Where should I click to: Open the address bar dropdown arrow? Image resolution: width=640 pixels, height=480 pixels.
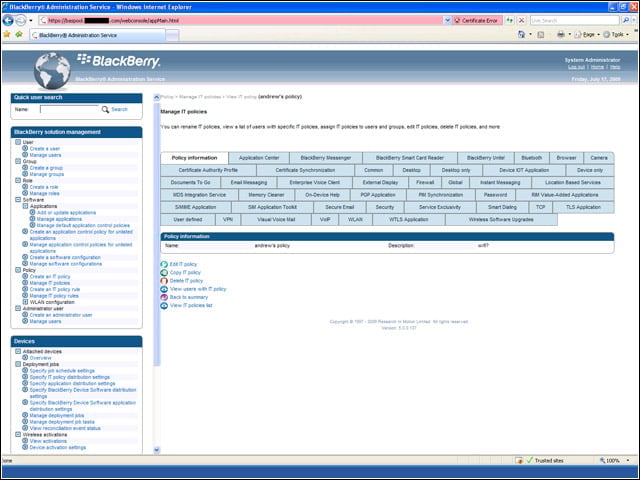pos(447,20)
